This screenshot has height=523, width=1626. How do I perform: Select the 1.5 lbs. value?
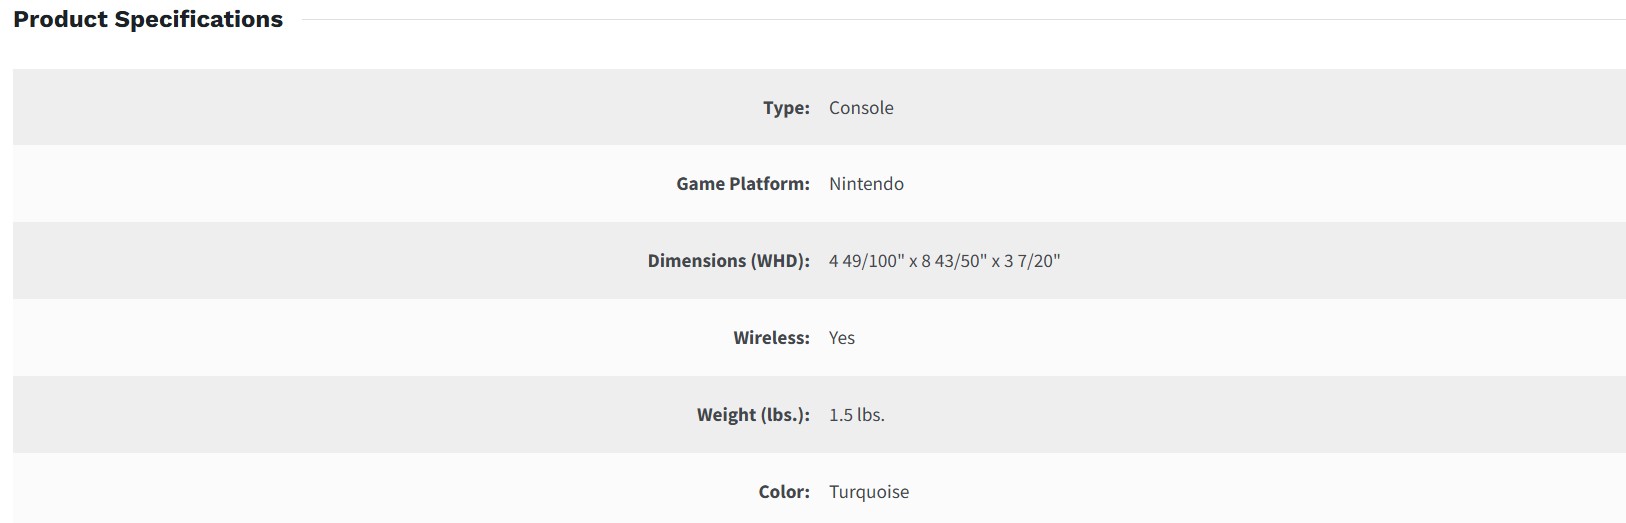(x=857, y=415)
